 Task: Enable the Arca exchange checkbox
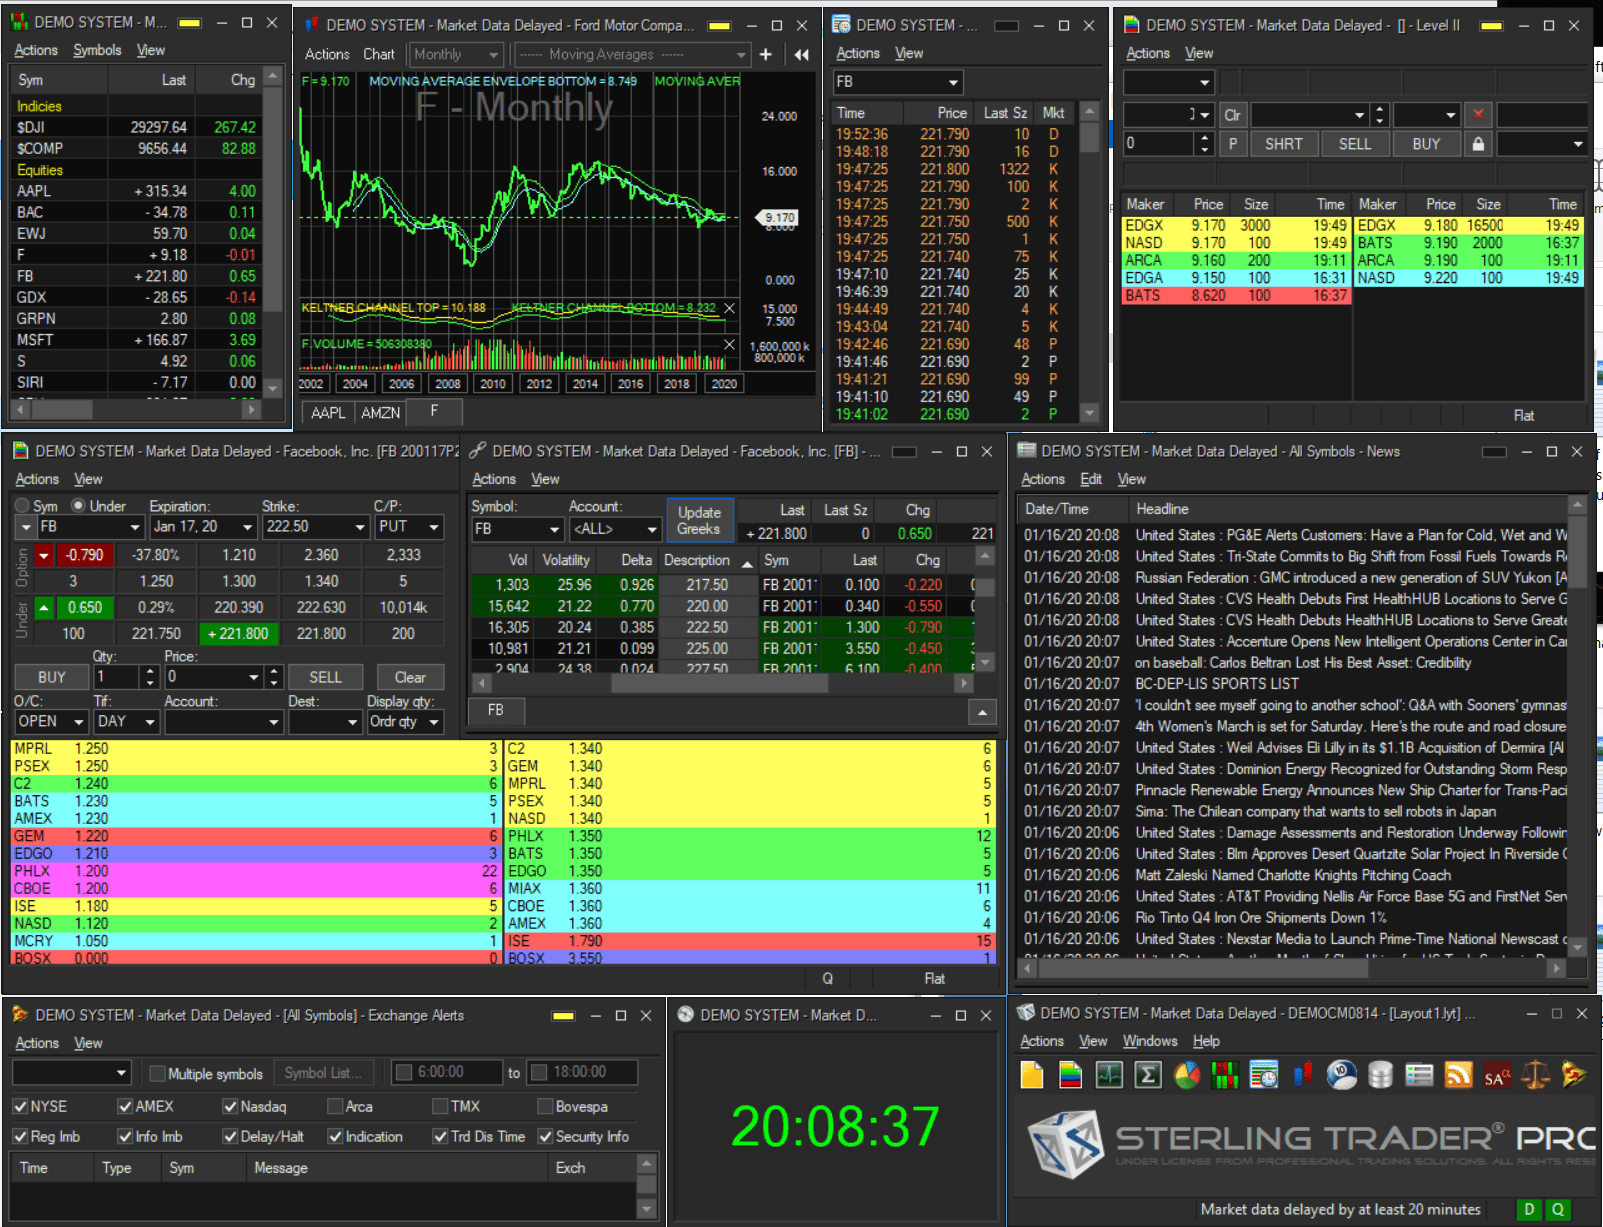tap(336, 1106)
